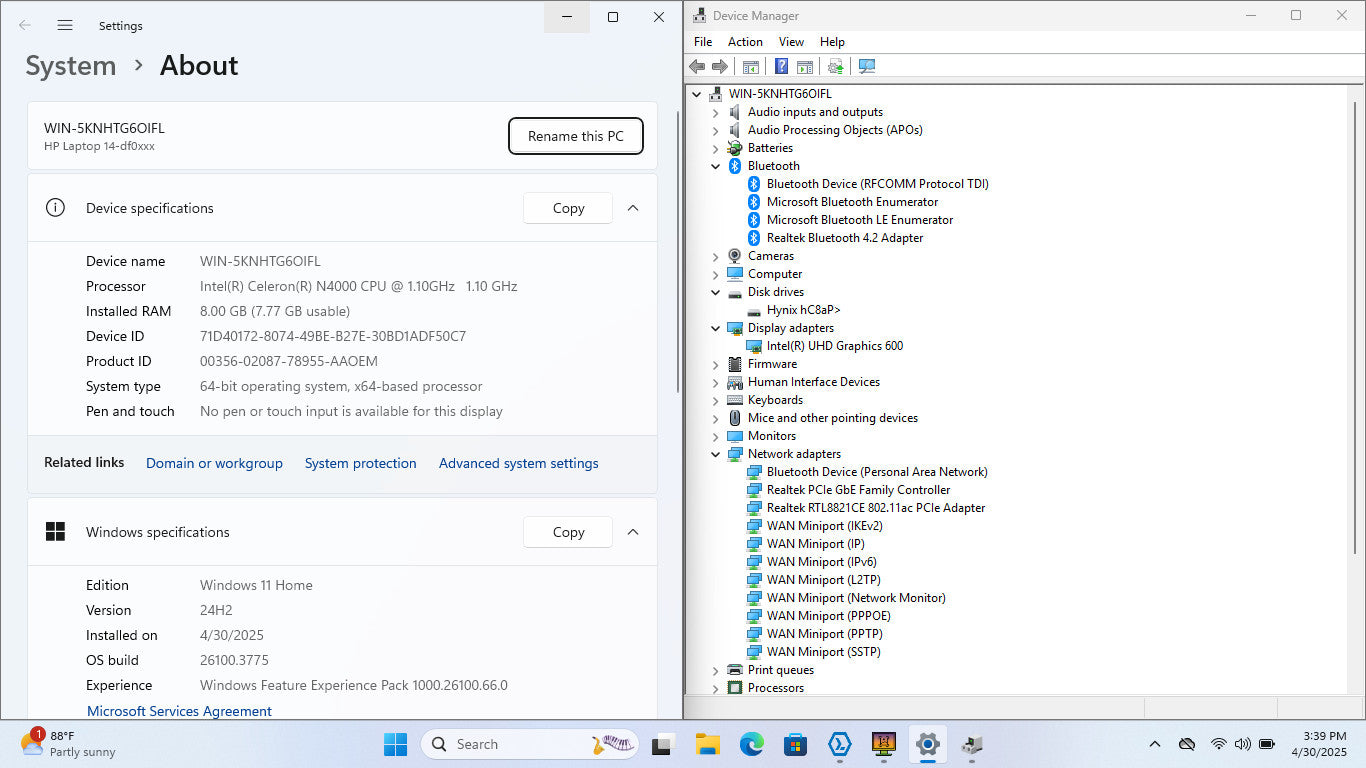Collapse the Bluetooth device category
Image resolution: width=1366 pixels, height=768 pixels.
click(x=715, y=166)
